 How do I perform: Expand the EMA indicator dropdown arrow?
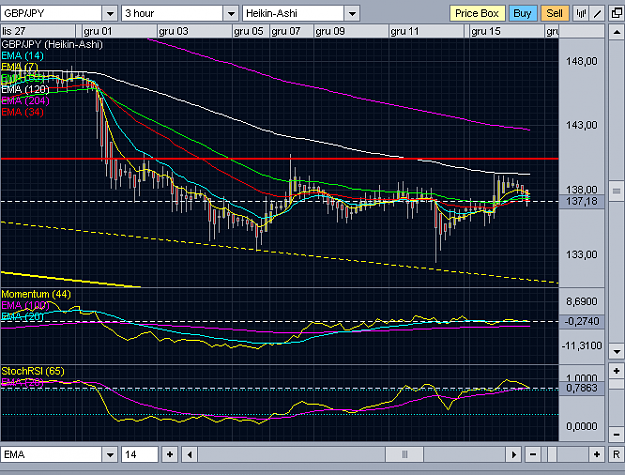tap(110, 454)
